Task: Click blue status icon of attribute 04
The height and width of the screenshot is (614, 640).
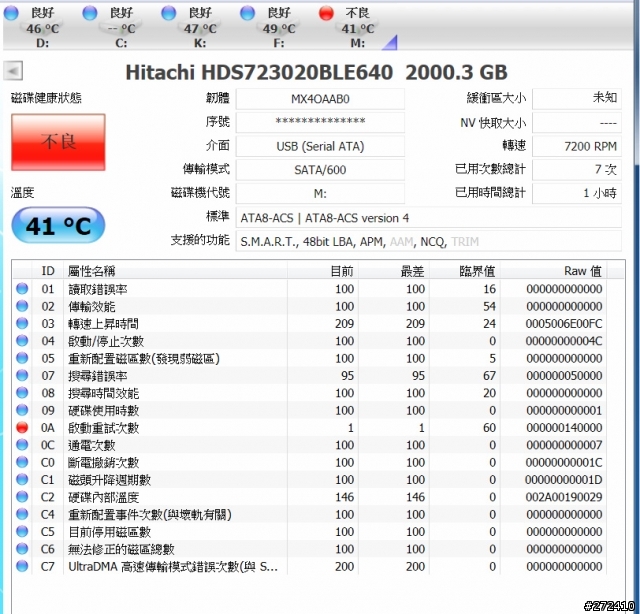Action: coord(22,341)
